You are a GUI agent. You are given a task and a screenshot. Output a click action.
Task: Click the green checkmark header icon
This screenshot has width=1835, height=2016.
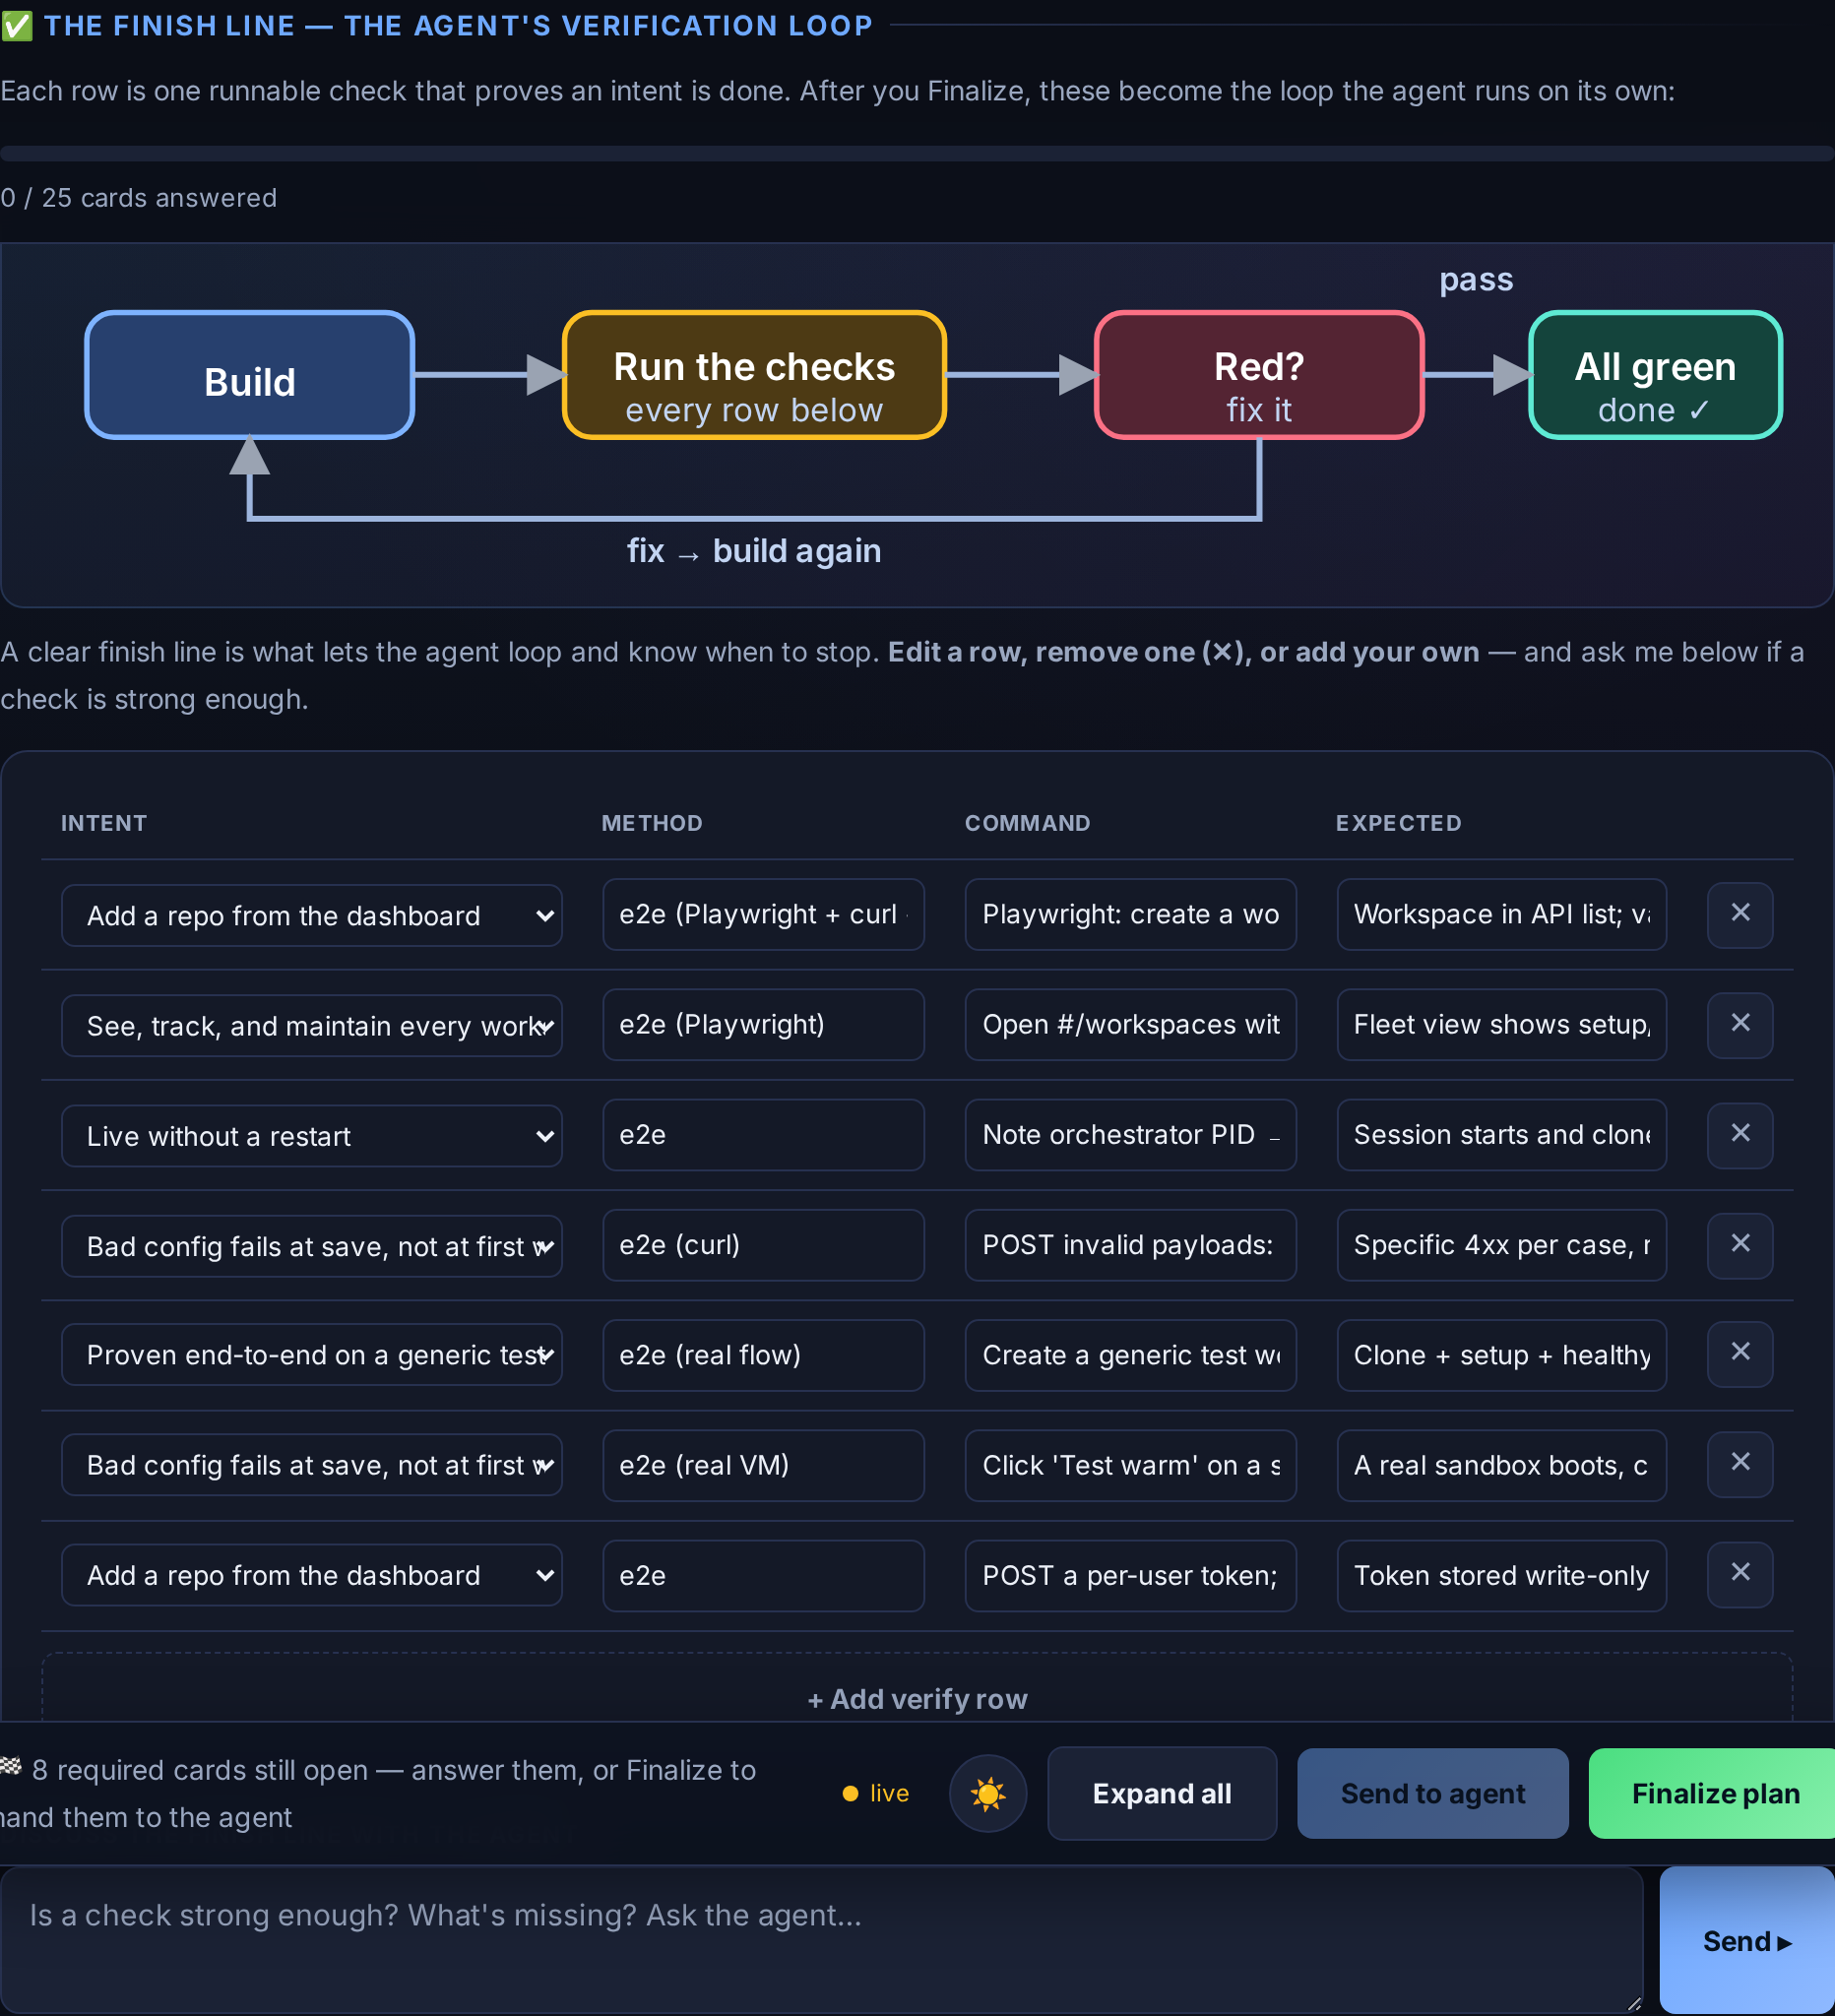click(x=16, y=26)
